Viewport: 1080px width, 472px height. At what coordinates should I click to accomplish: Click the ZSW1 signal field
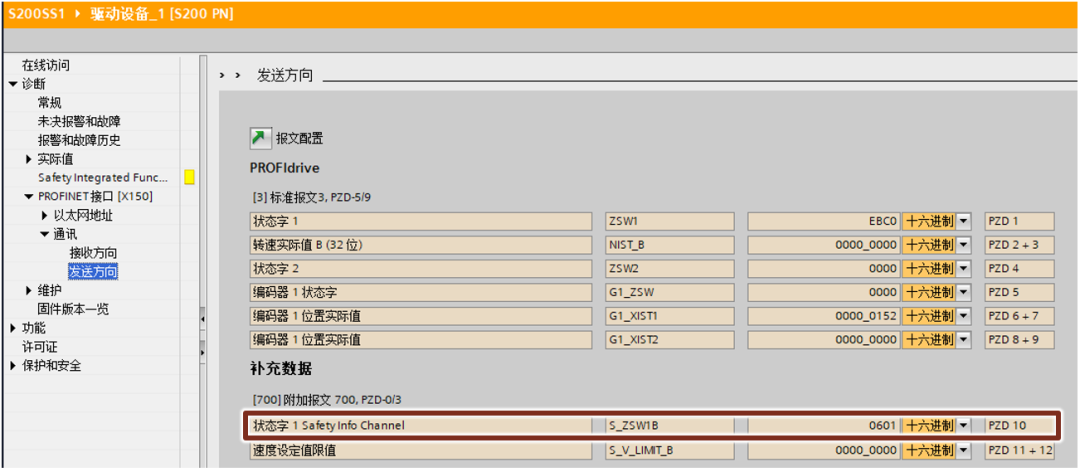[x=669, y=221]
